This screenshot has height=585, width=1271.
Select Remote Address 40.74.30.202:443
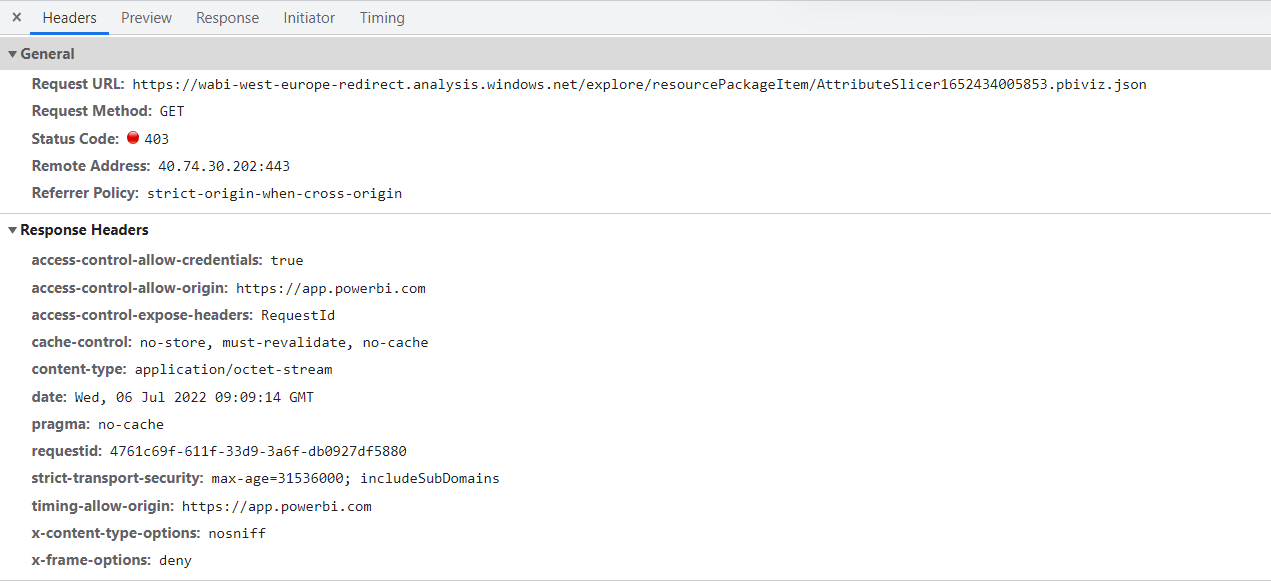[224, 166]
